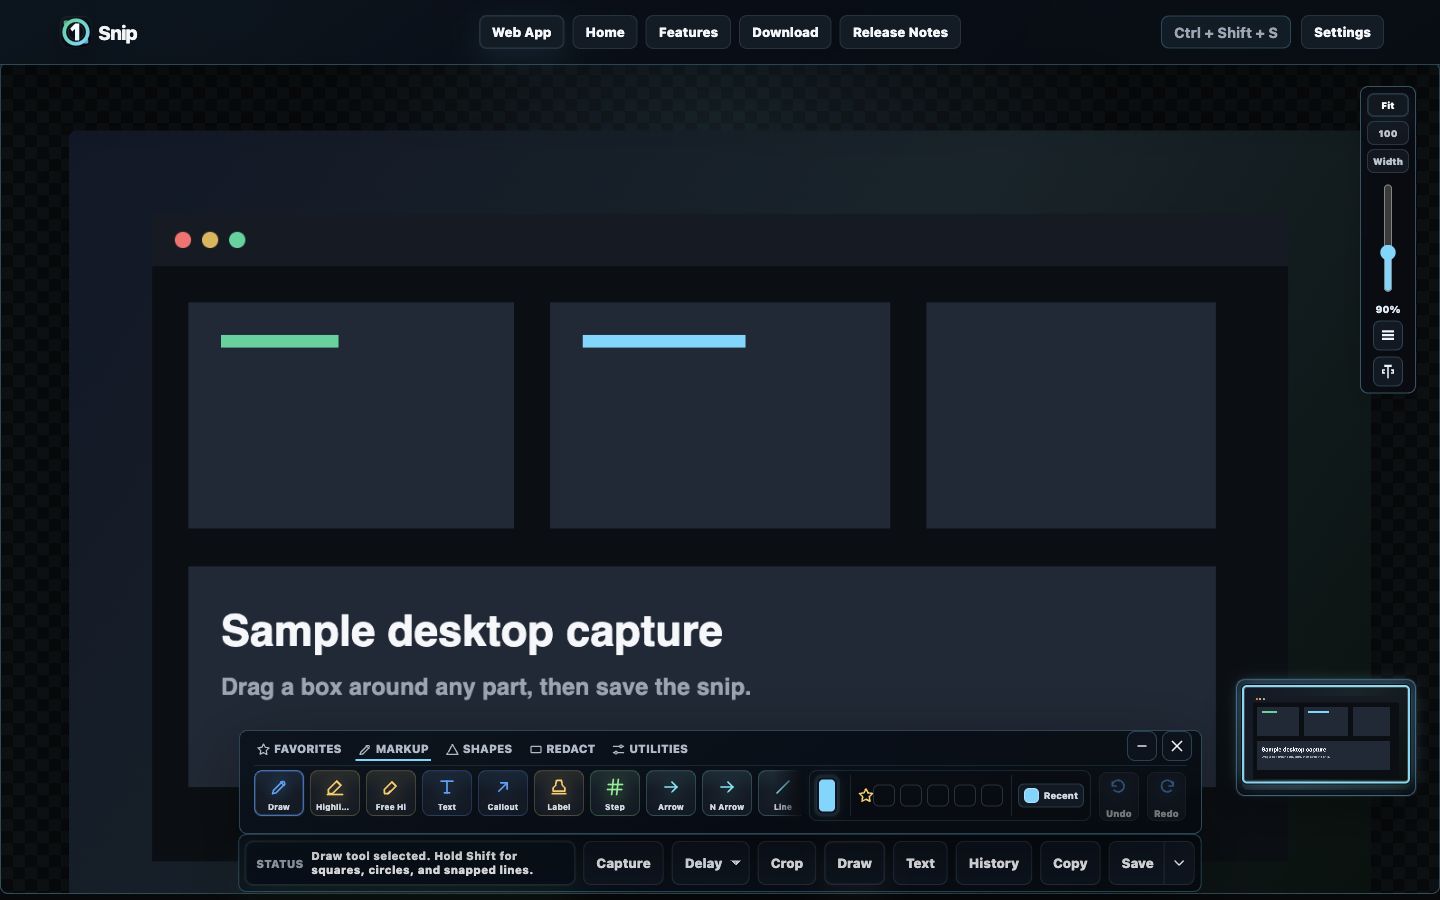Choose the Free Hi highlighter tool
The width and height of the screenshot is (1440, 900).
point(391,793)
